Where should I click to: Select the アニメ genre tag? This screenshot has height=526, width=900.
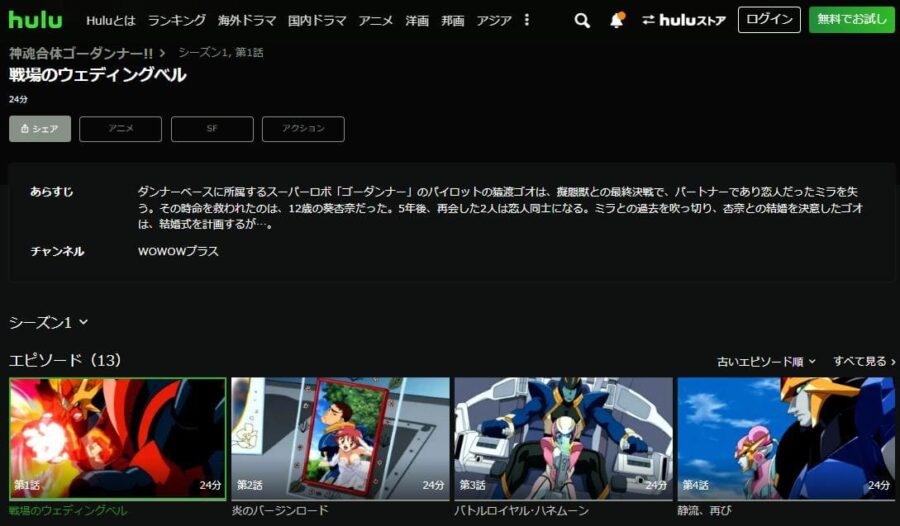click(121, 129)
